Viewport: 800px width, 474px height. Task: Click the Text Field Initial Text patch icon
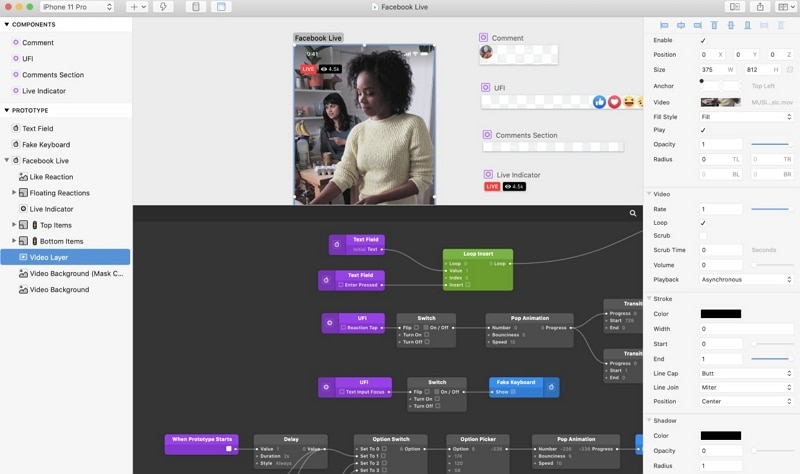click(x=337, y=245)
